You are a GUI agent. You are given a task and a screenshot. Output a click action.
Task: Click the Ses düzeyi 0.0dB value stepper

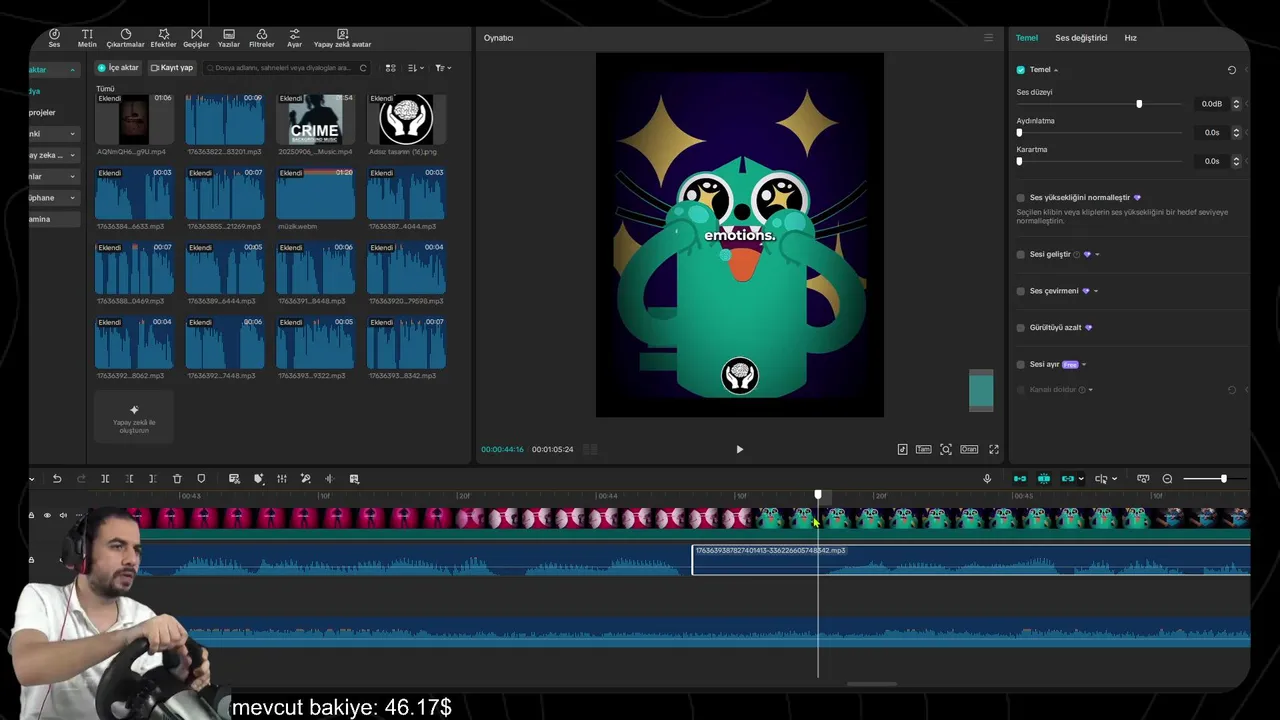1236,104
